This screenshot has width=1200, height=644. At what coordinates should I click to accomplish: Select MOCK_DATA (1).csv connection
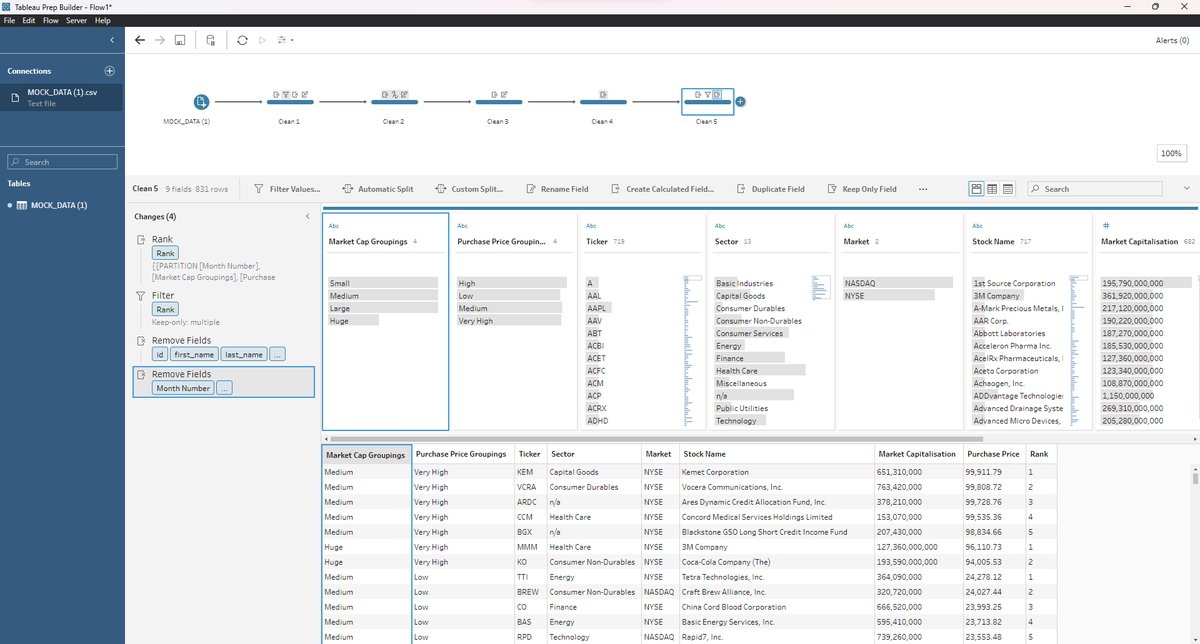62,97
